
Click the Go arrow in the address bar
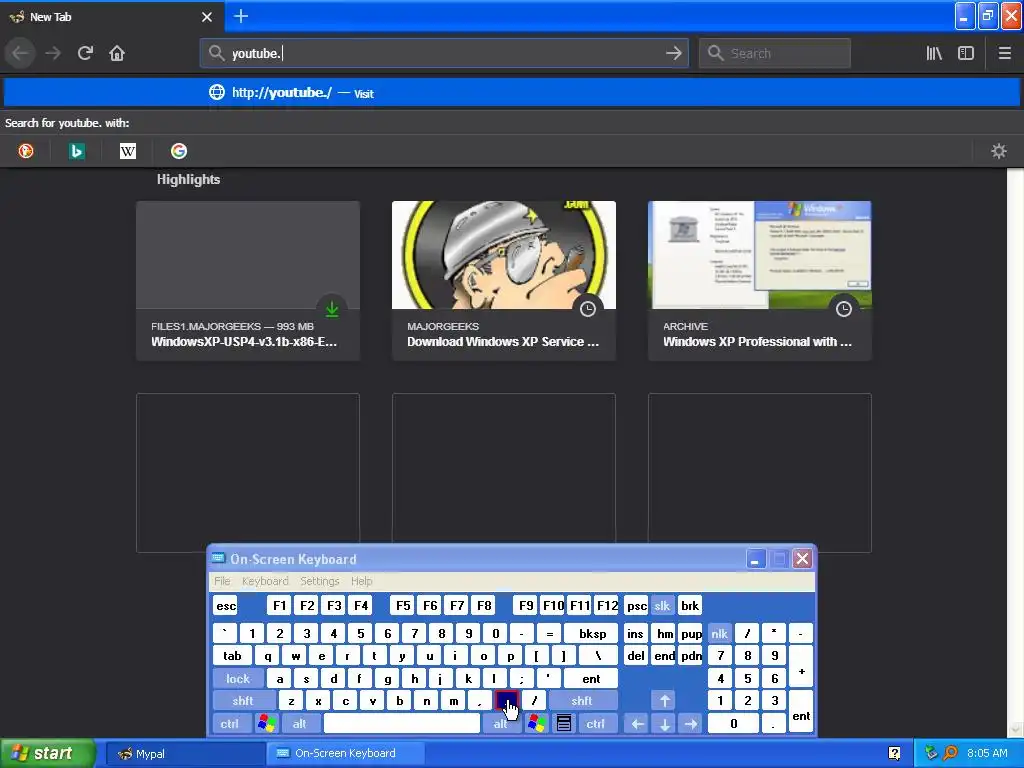tap(673, 53)
